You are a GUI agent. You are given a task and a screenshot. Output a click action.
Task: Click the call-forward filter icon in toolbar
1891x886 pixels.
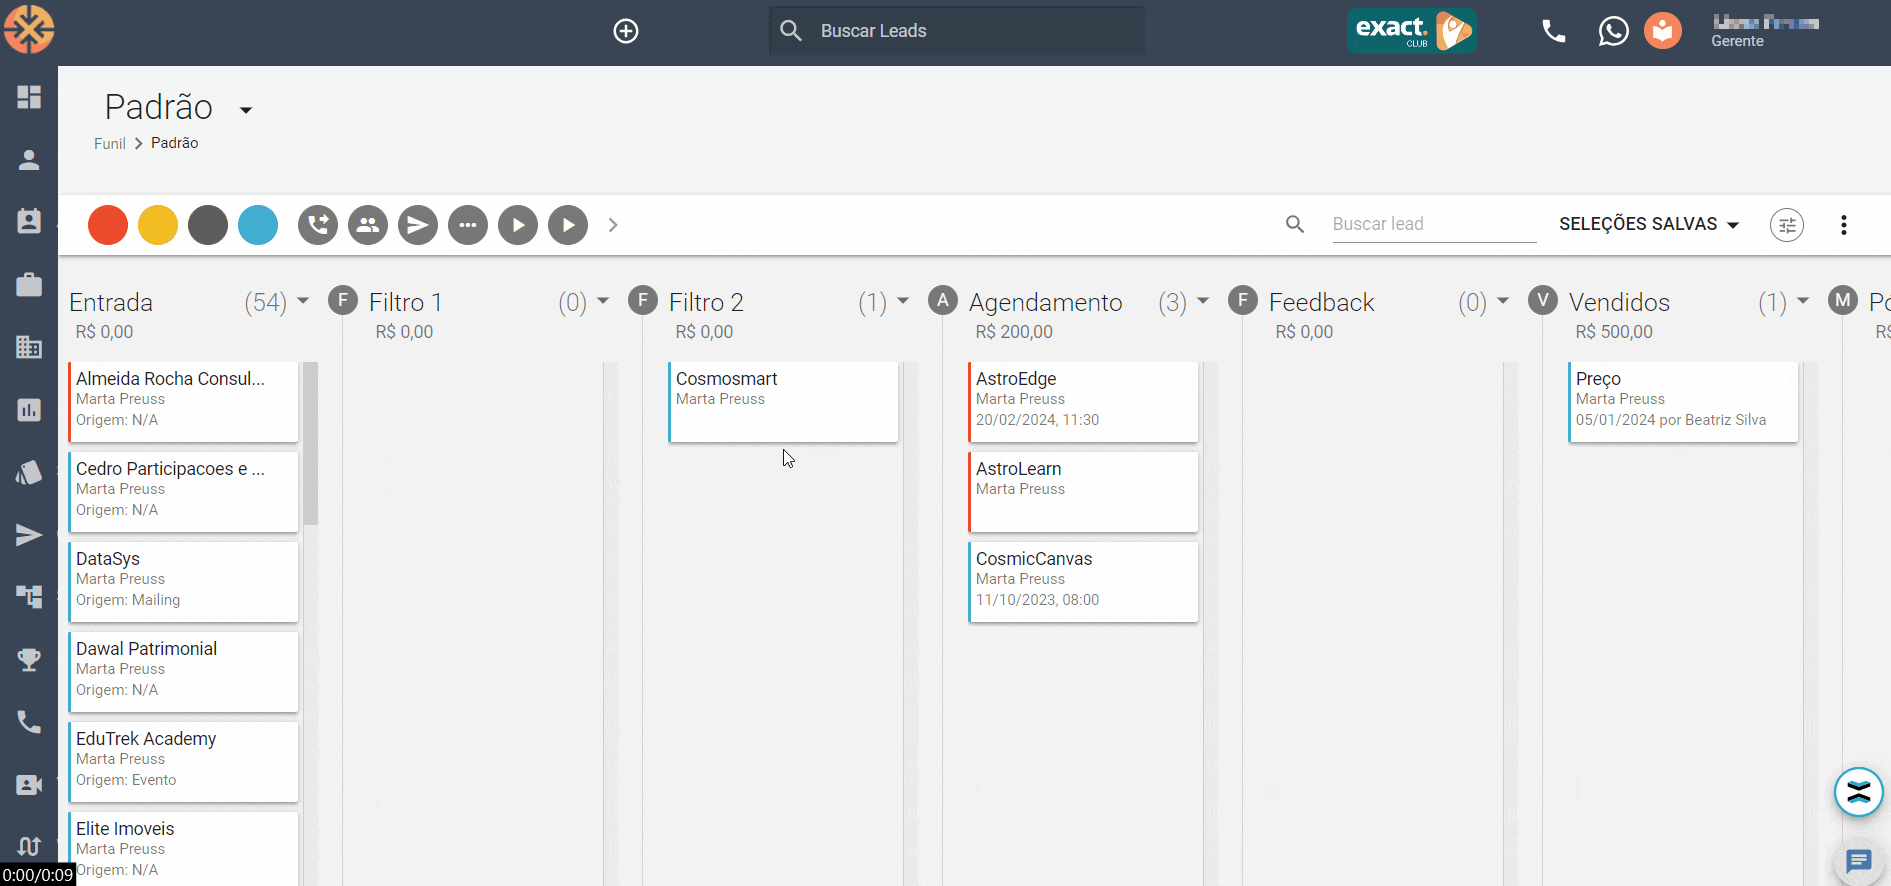coord(318,225)
